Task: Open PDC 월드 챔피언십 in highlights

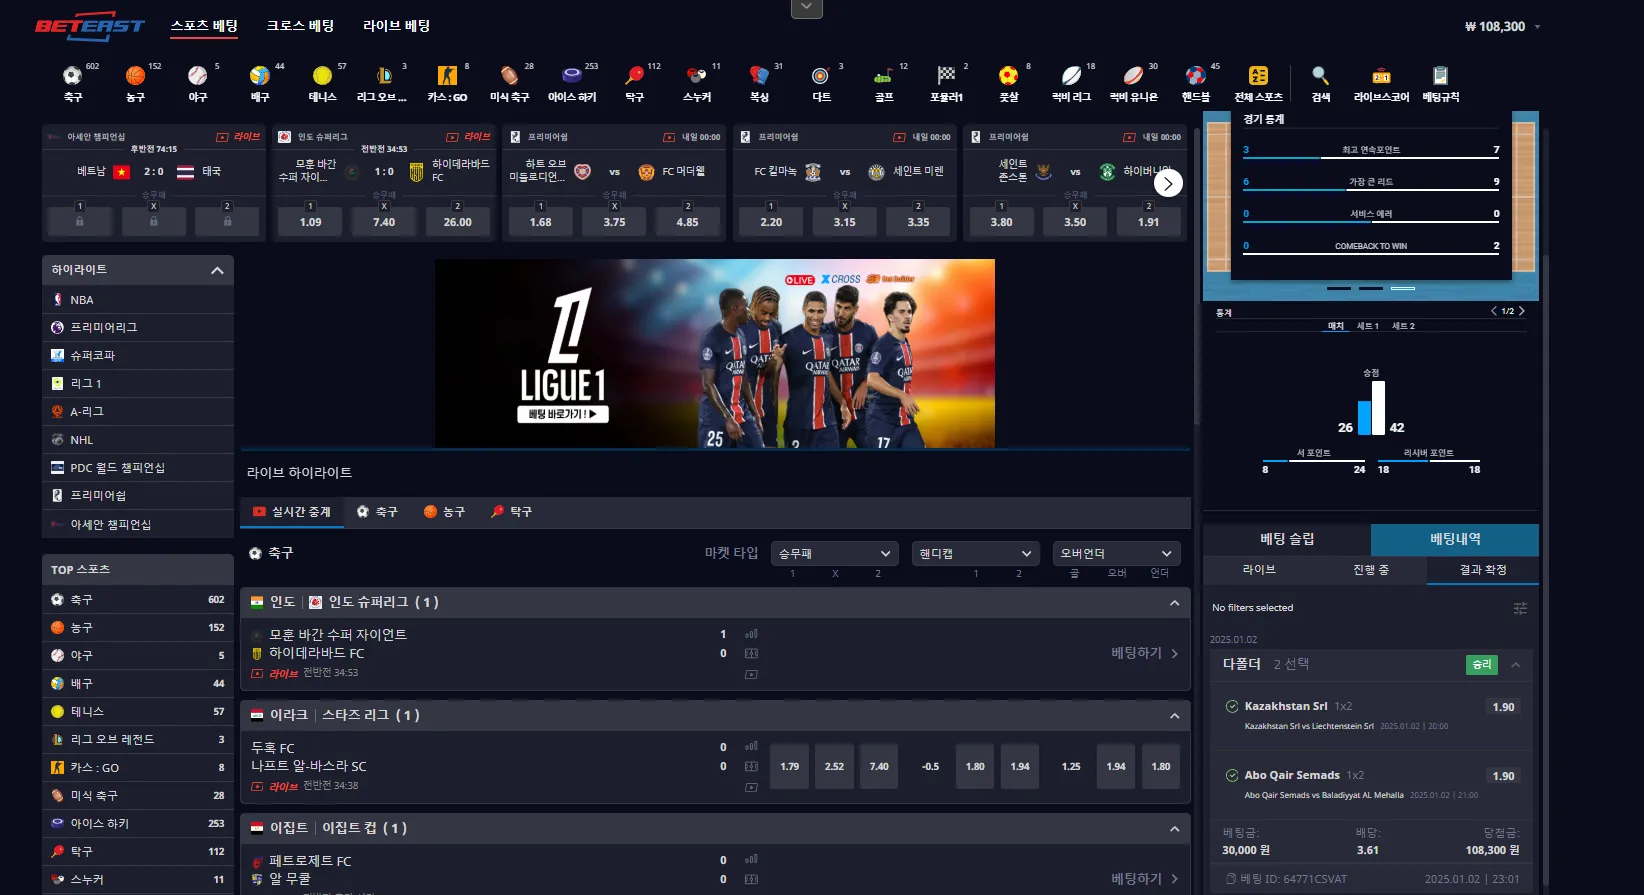Action: (138, 468)
